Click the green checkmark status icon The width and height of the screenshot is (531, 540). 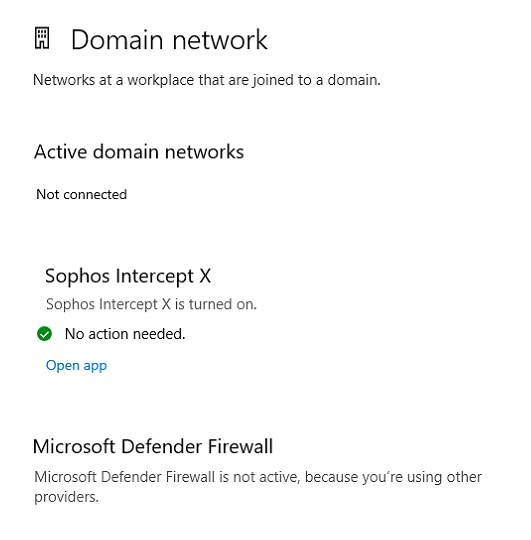coord(44,334)
